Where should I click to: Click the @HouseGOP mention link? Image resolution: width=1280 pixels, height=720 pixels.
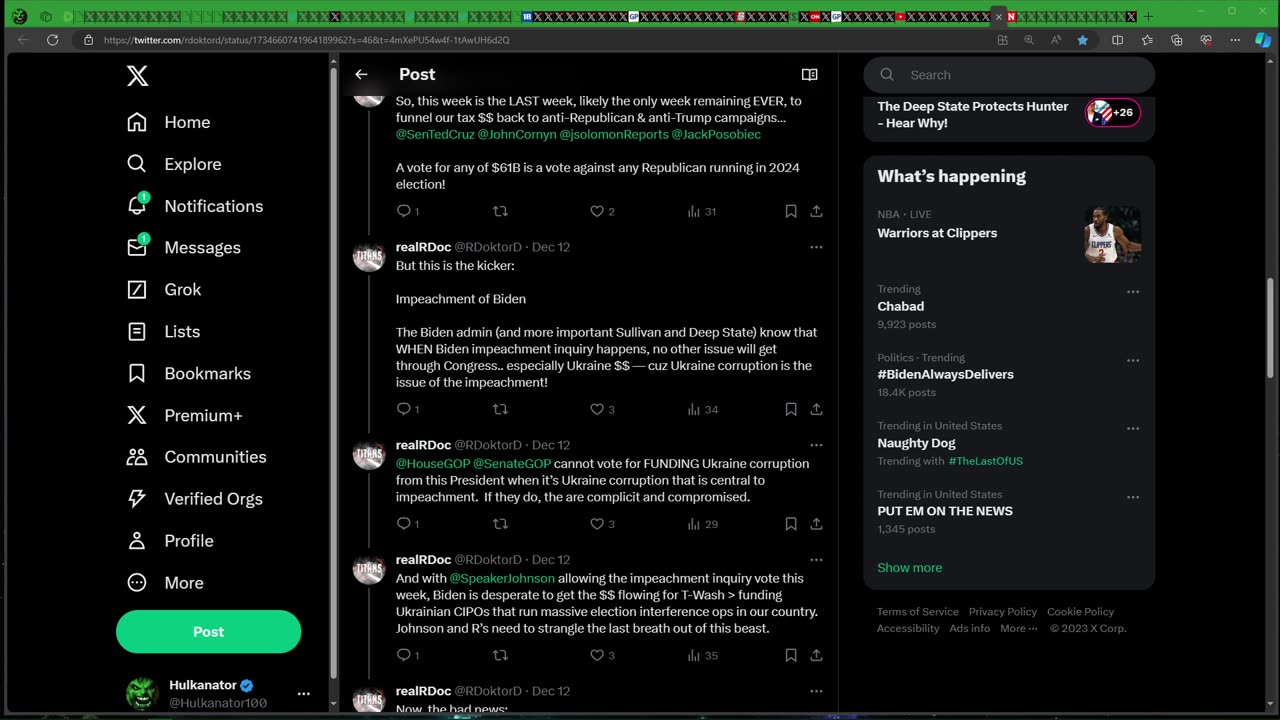[x=432, y=464]
